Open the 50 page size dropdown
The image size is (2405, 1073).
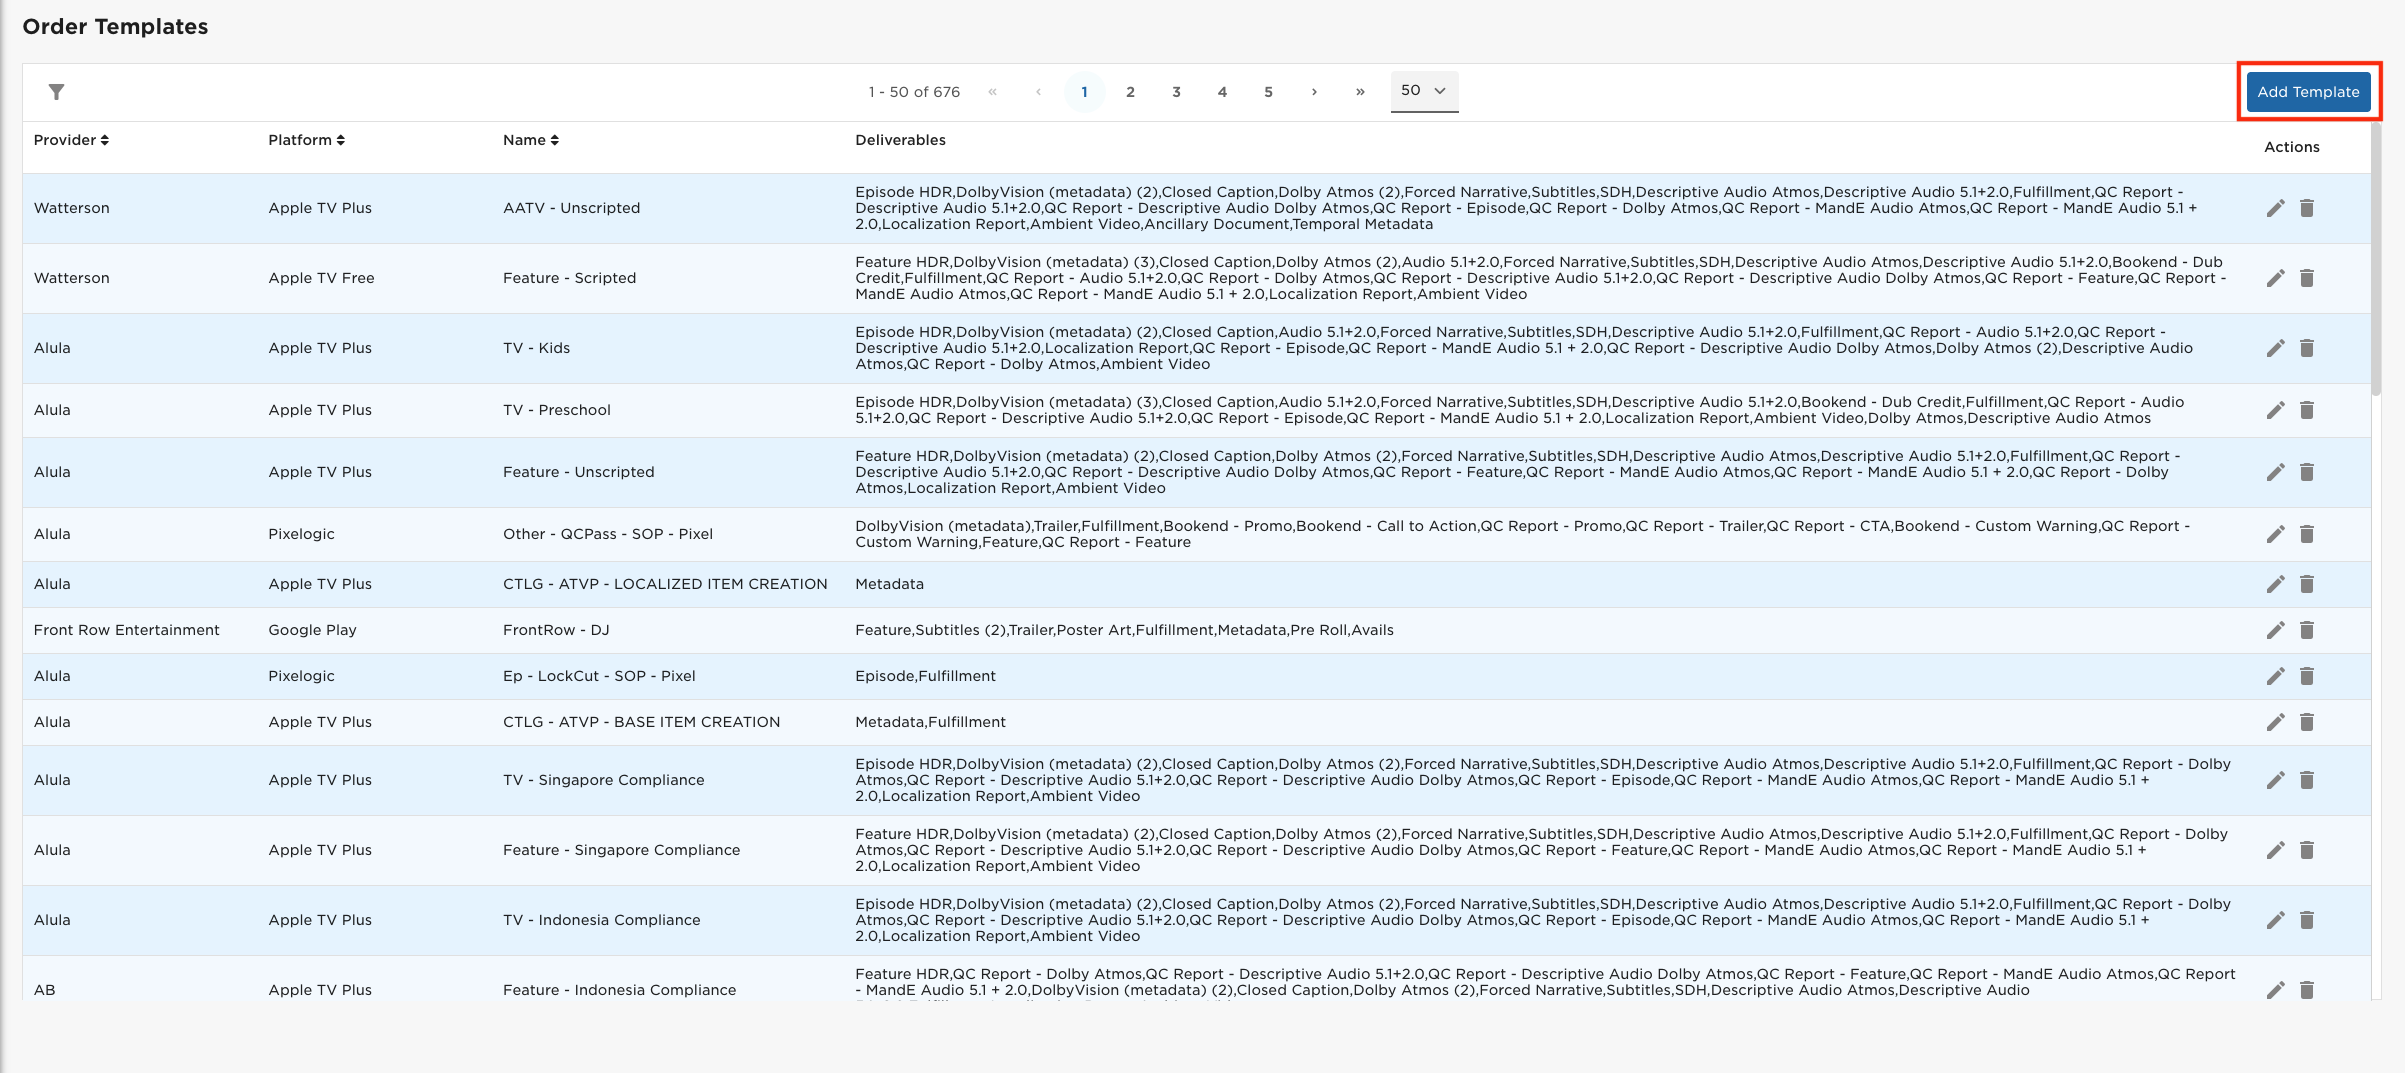[1424, 91]
